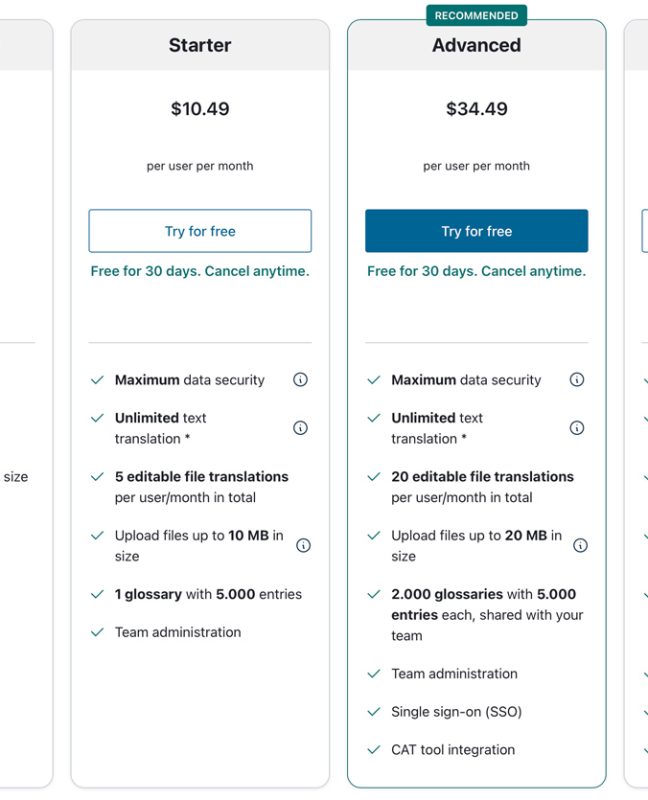Click Starter plan Maximum data security info icon
Viewport: 648px width, 800px height.
[x=300, y=380]
